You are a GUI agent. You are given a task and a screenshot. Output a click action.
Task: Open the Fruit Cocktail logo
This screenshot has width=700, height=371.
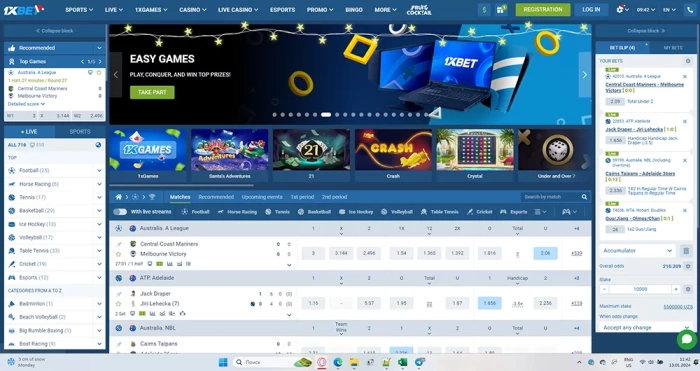click(x=419, y=9)
